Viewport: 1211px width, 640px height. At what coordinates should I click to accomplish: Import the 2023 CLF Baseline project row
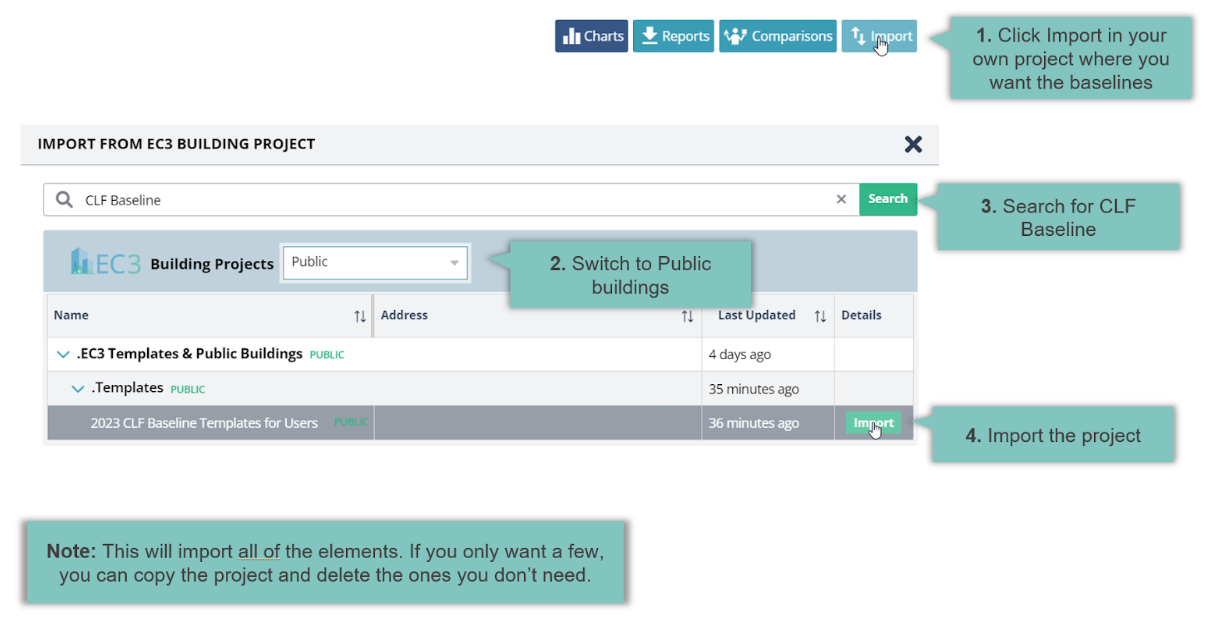[x=873, y=423]
